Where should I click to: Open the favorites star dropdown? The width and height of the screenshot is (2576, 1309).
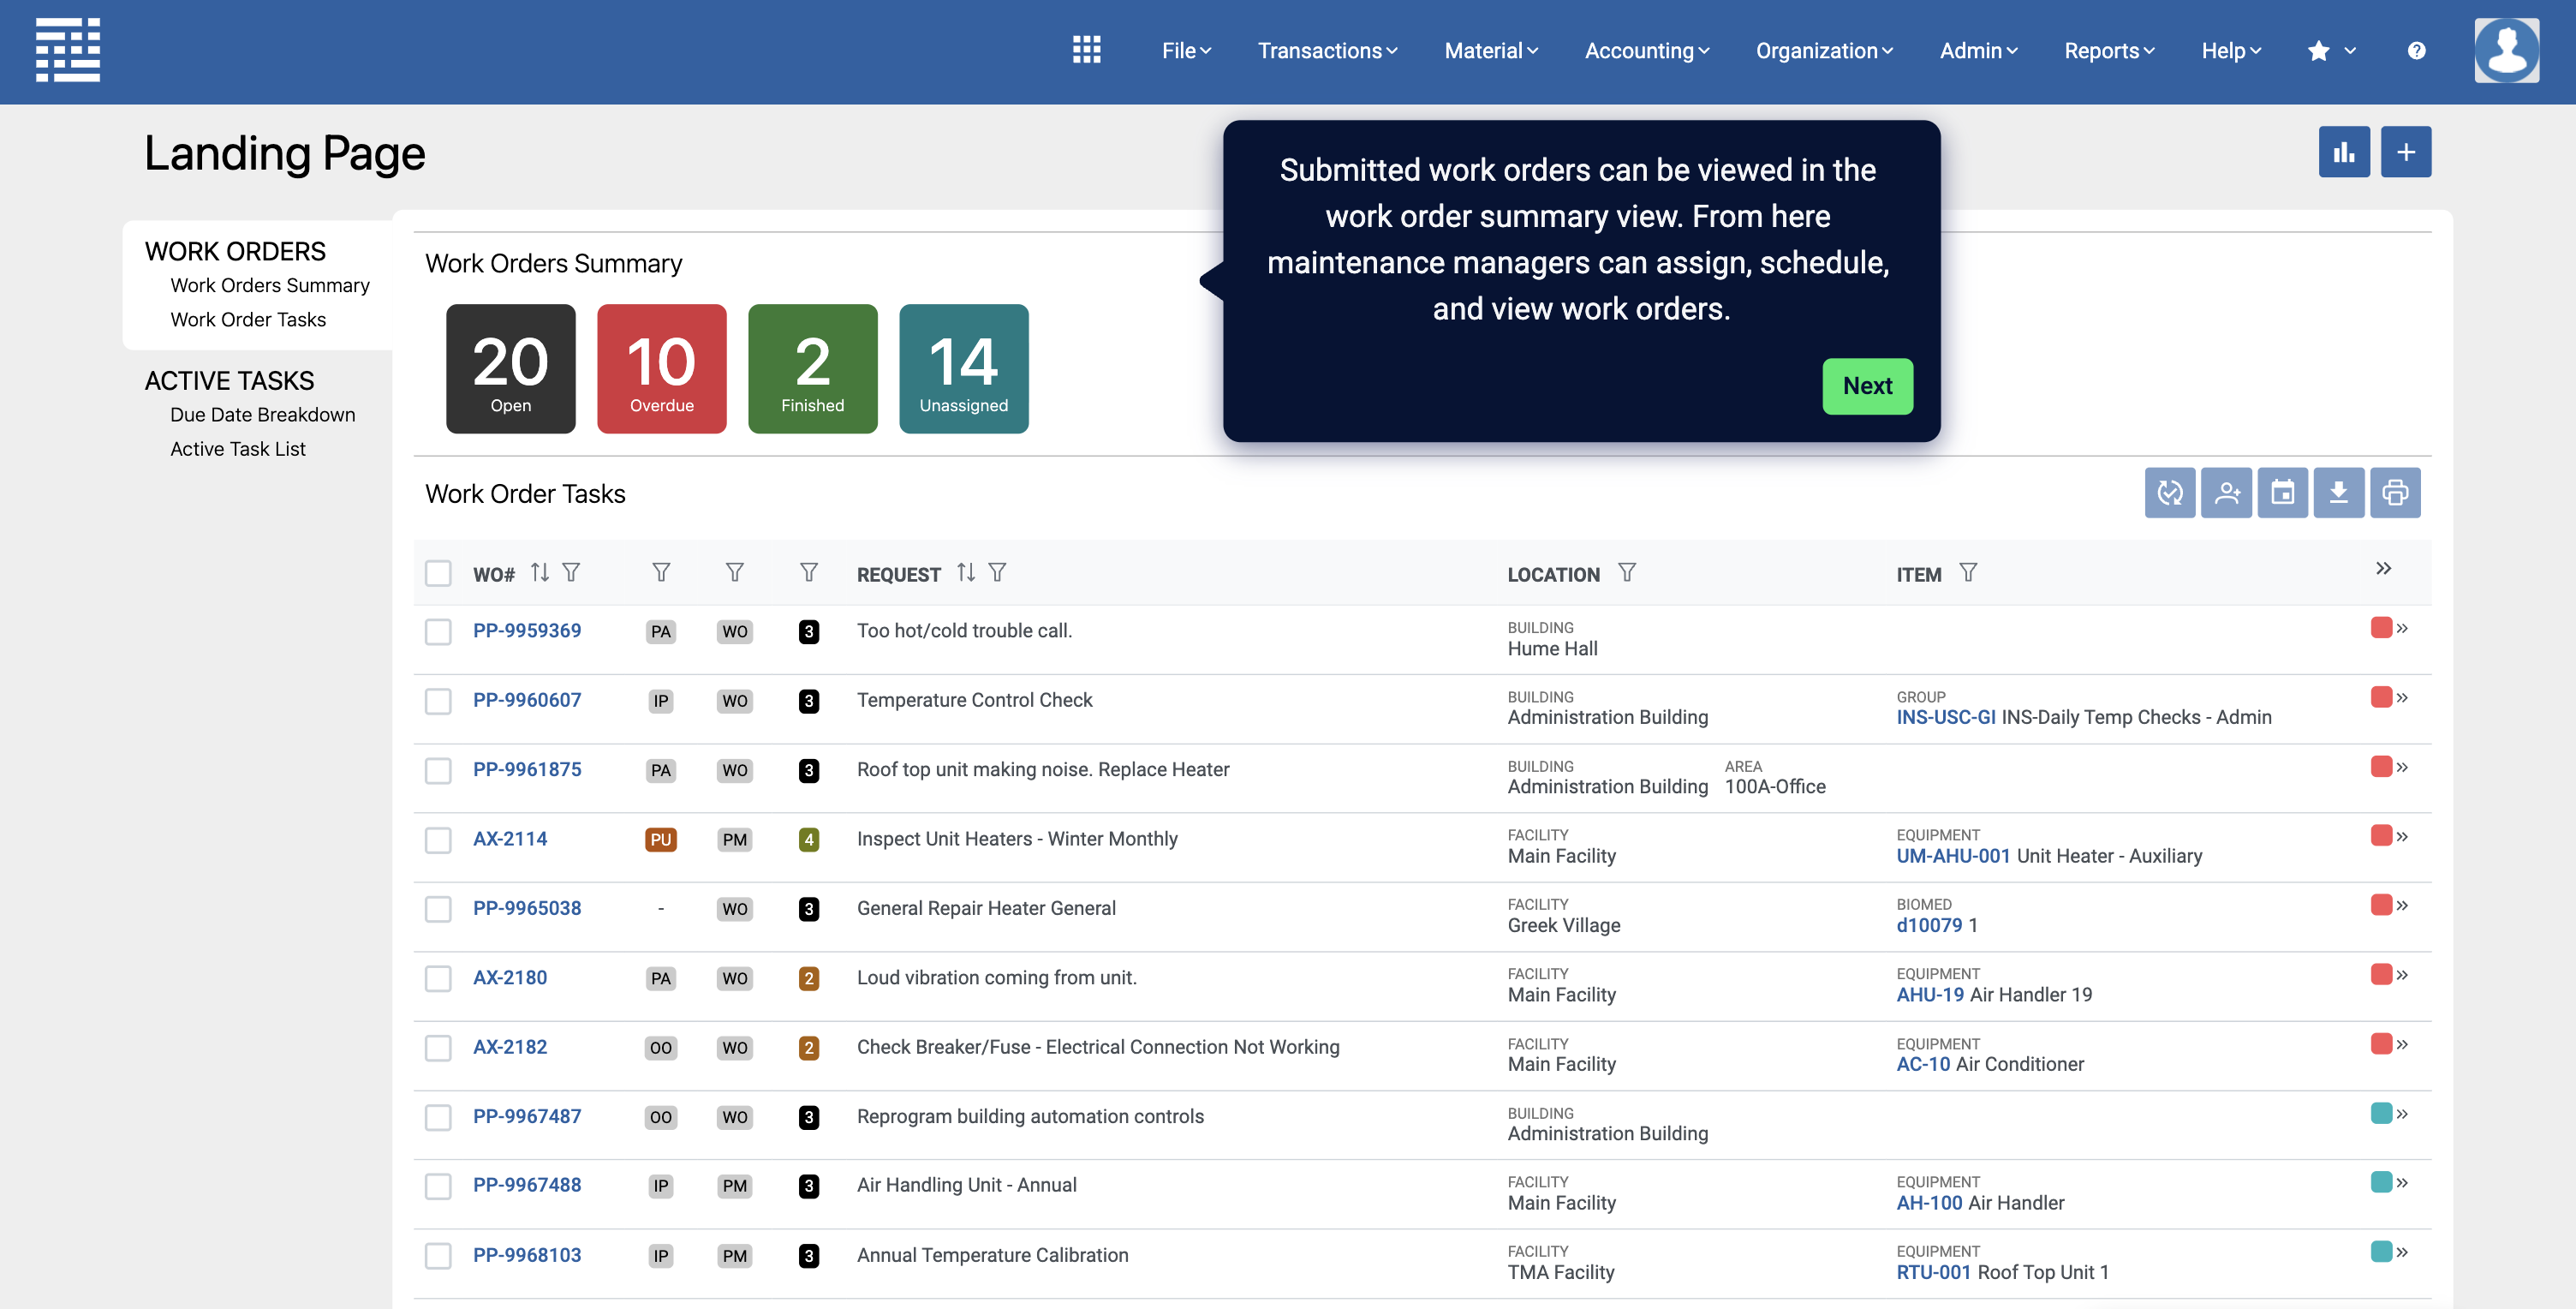(x=2331, y=50)
